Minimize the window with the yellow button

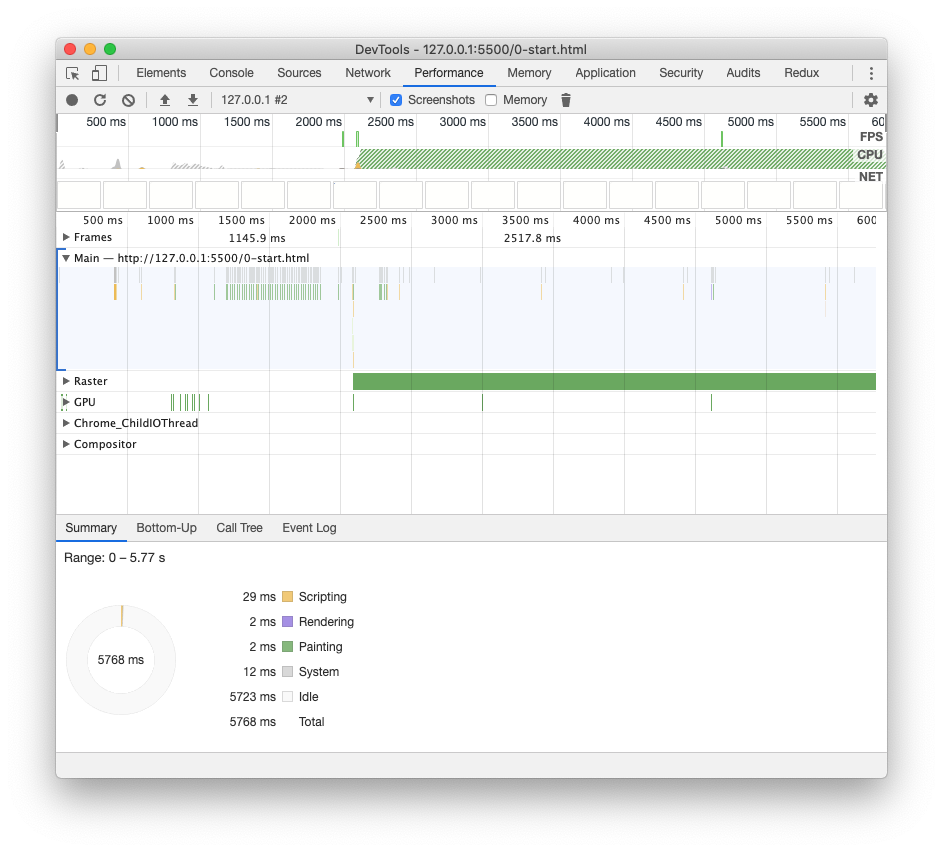click(90, 49)
